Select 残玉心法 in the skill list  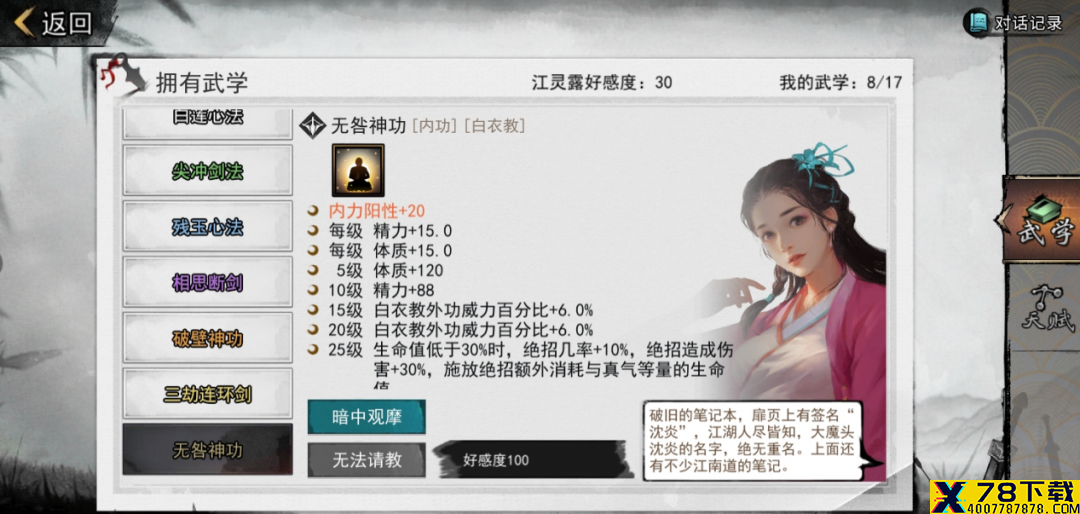(x=207, y=226)
